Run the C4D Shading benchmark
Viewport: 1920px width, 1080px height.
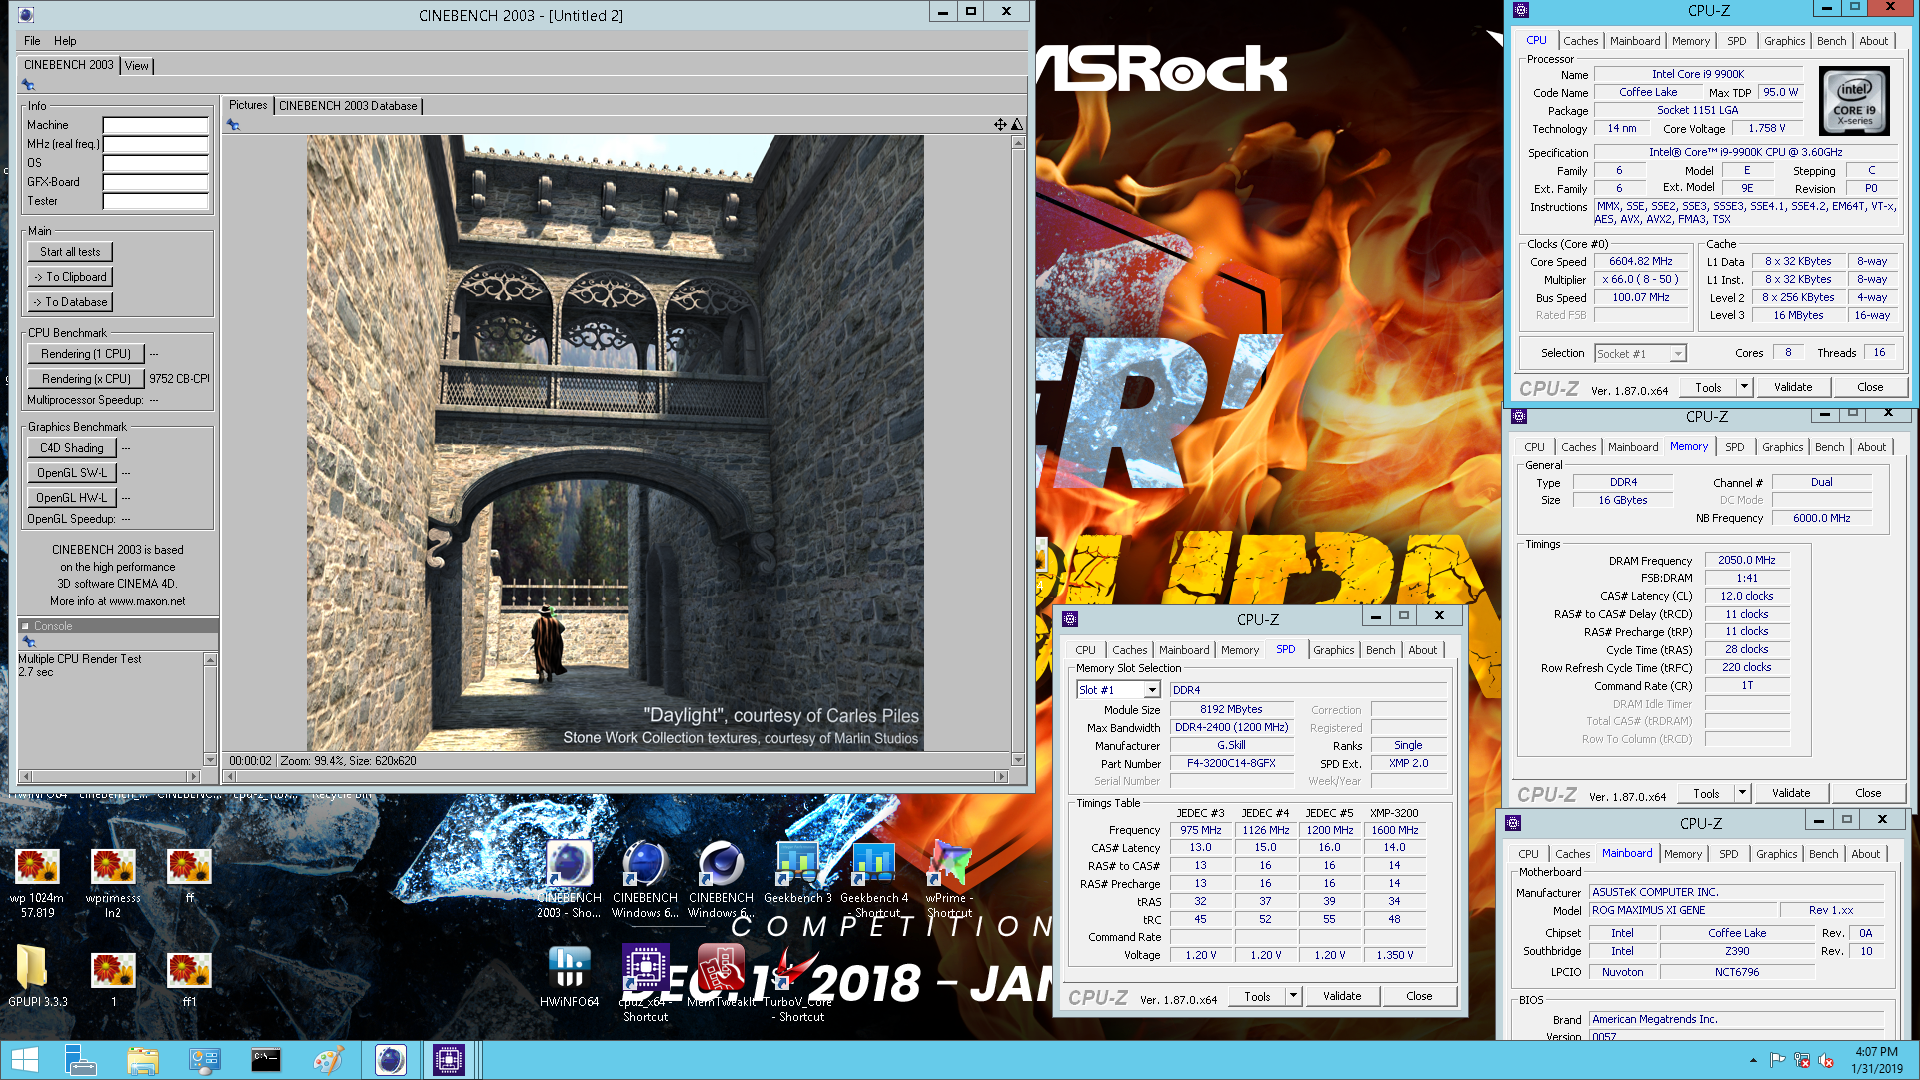72,448
